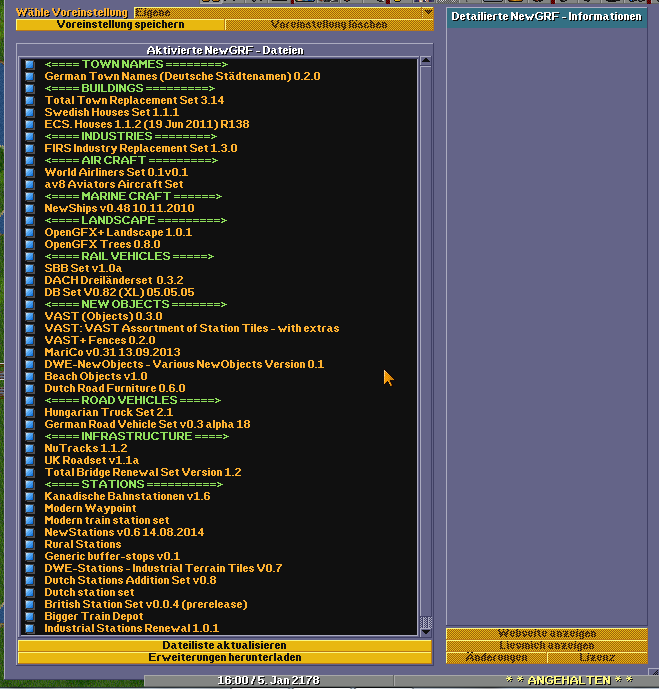Click Dateiliste aktualisieren button
The width and height of the screenshot is (659, 689).
(x=225, y=645)
